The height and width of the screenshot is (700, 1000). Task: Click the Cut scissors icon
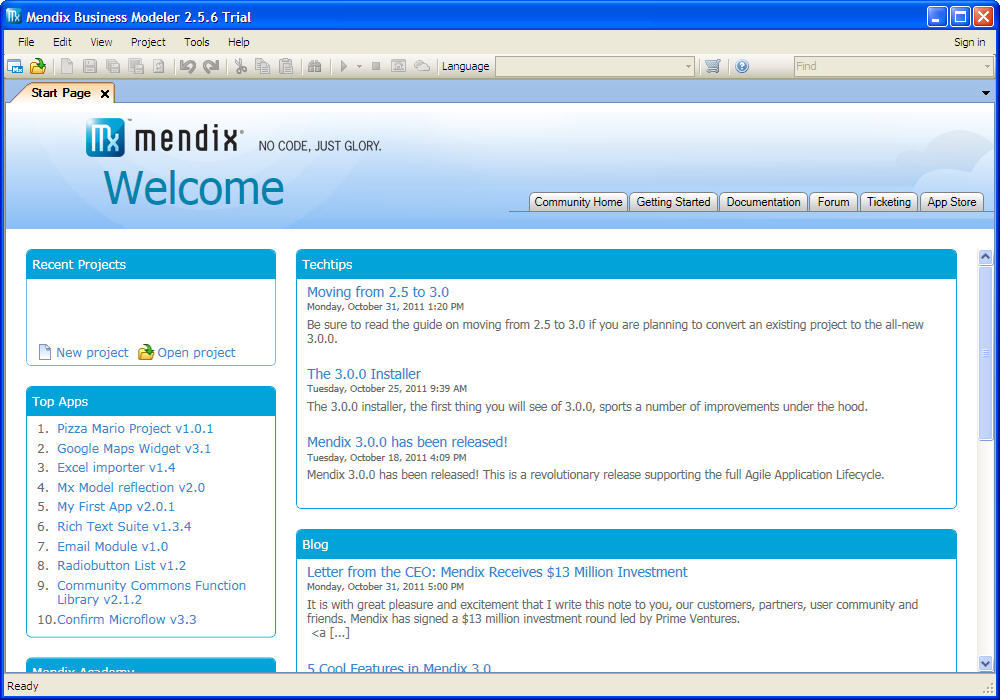240,66
